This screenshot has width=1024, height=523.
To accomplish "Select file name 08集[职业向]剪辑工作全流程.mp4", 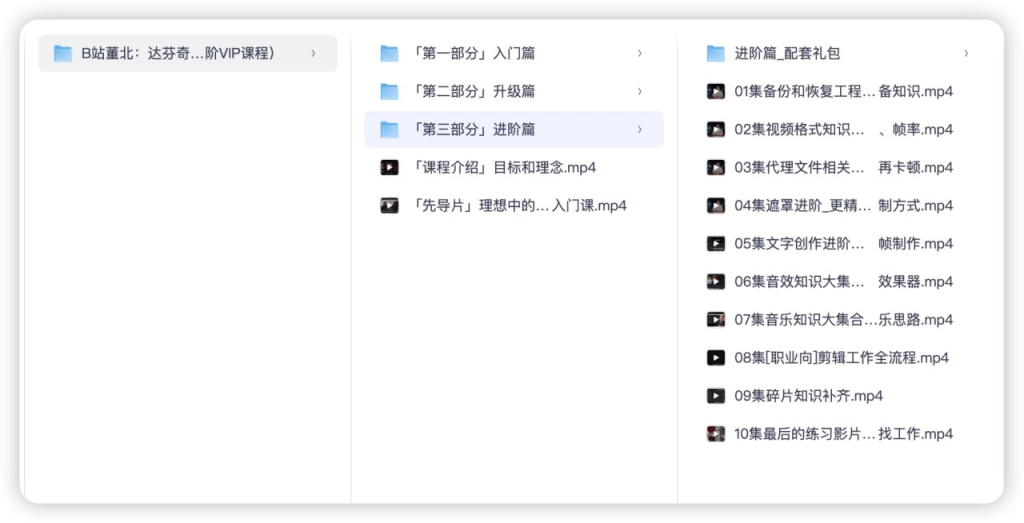I will [842, 358].
